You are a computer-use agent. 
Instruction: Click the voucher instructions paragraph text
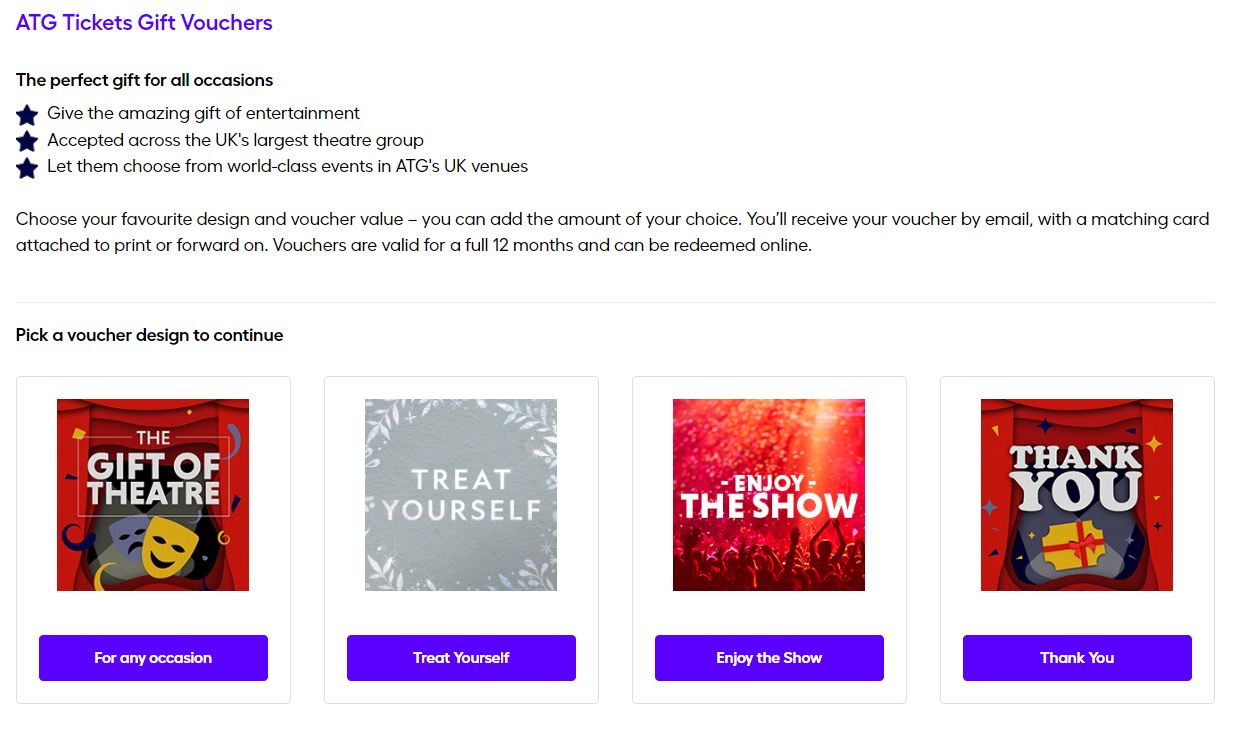(x=610, y=230)
